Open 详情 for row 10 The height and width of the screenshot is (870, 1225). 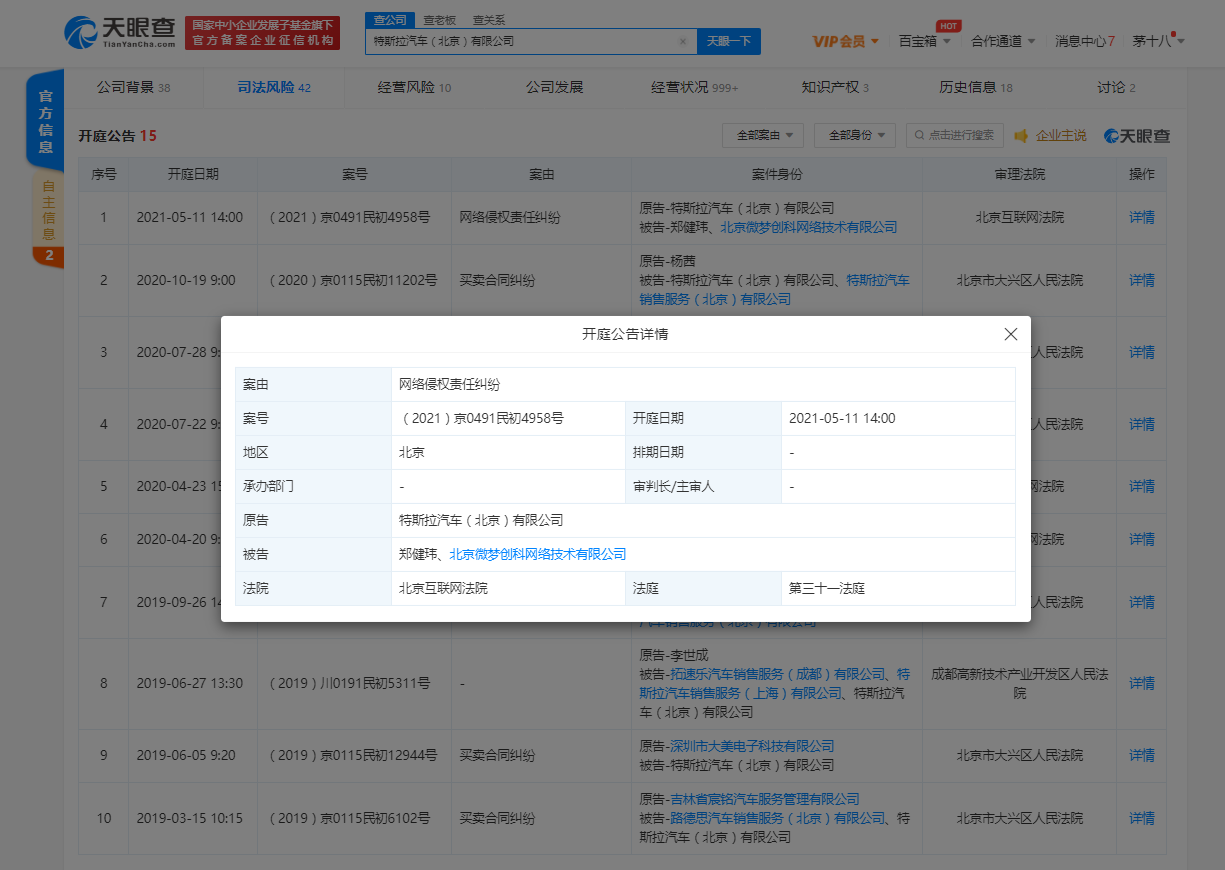1141,818
